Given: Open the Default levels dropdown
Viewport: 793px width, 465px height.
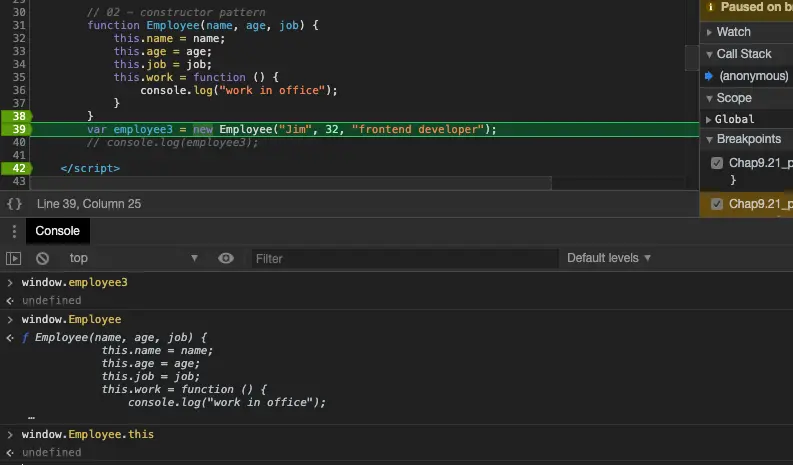Looking at the screenshot, I should (608, 258).
